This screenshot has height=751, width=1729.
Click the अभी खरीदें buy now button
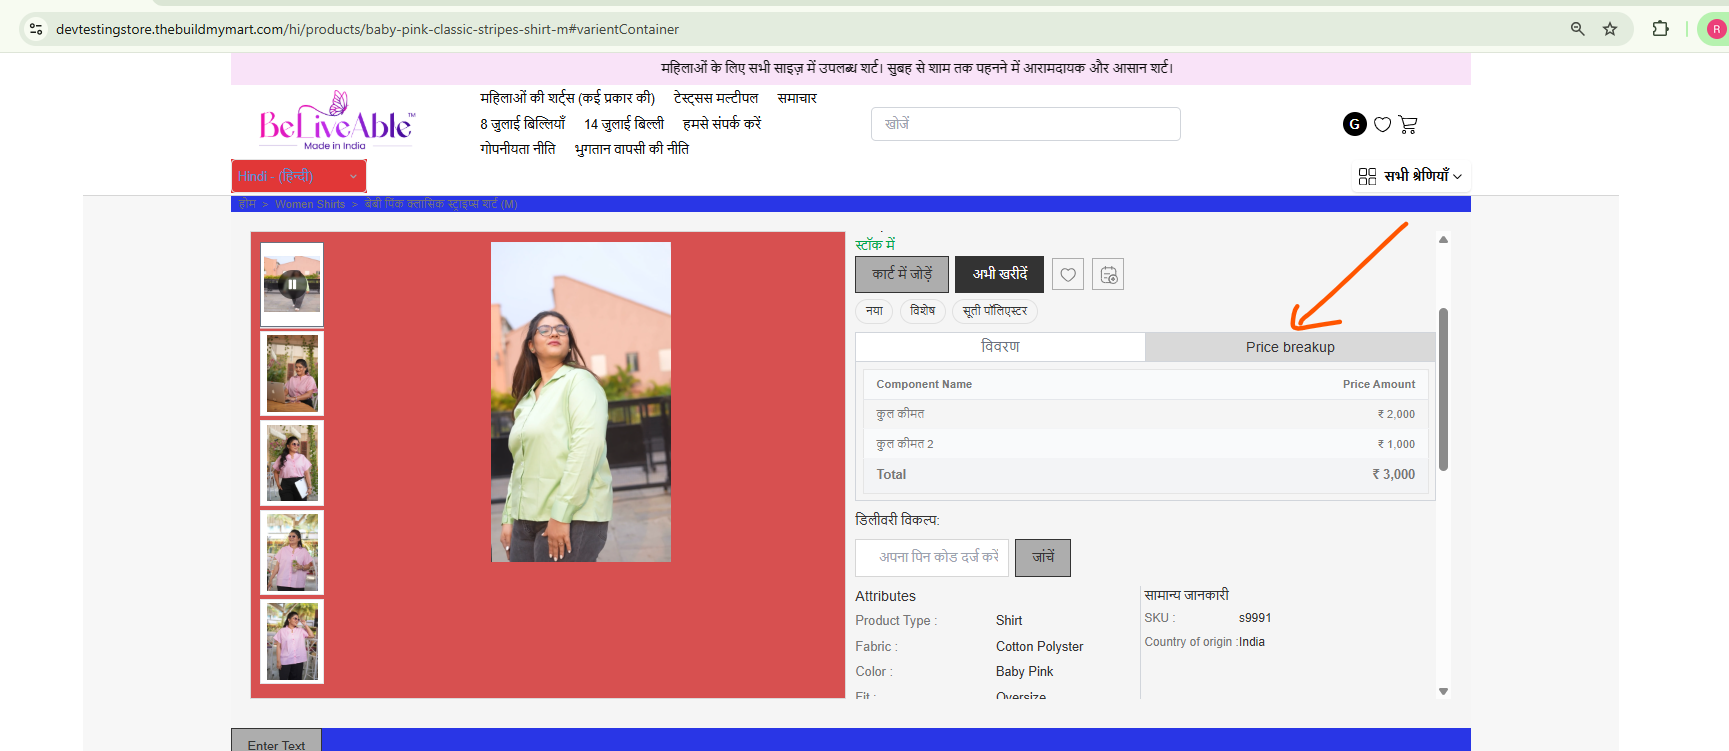[x=999, y=274]
